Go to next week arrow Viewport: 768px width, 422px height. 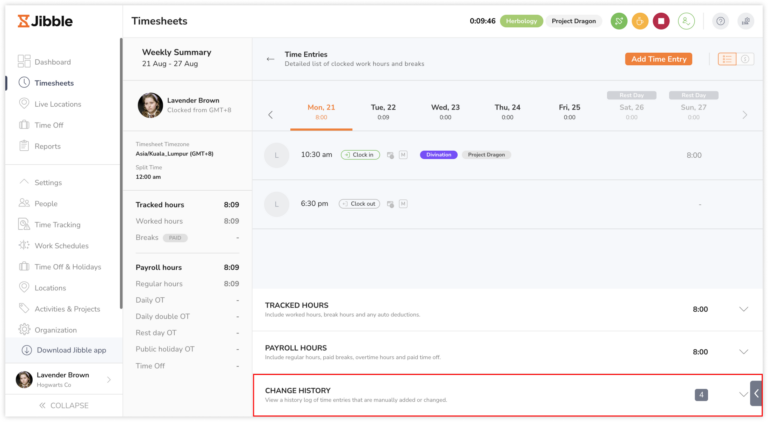pos(744,115)
